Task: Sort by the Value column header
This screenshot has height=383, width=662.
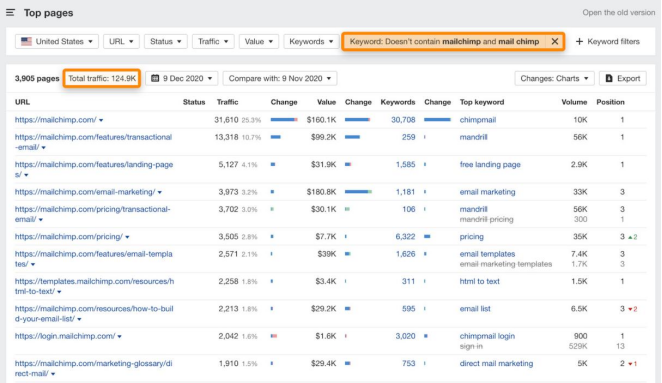Action: [326, 102]
